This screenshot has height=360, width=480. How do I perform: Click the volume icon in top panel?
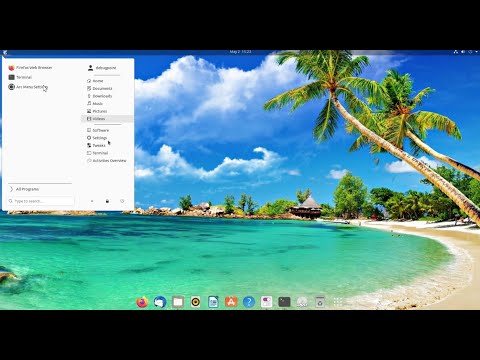point(463,52)
